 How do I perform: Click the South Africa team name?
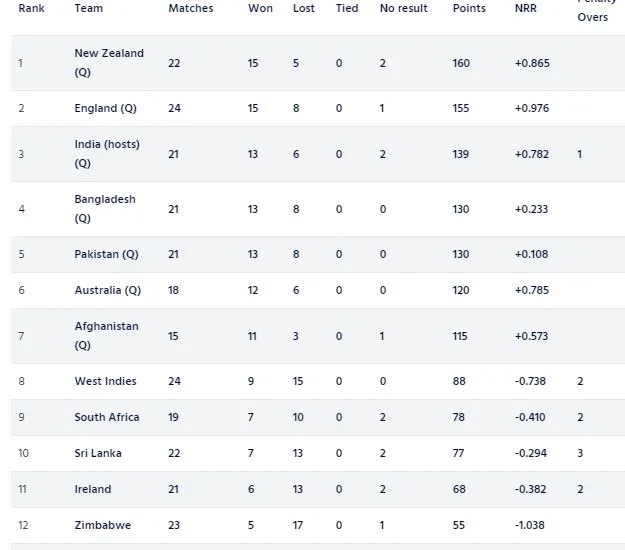pos(107,417)
